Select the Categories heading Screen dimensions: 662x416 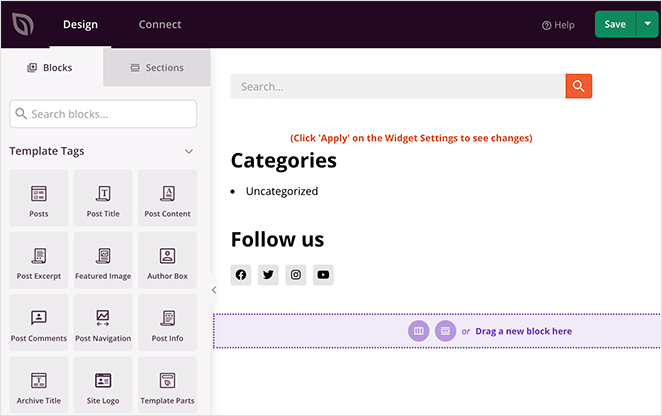(284, 160)
